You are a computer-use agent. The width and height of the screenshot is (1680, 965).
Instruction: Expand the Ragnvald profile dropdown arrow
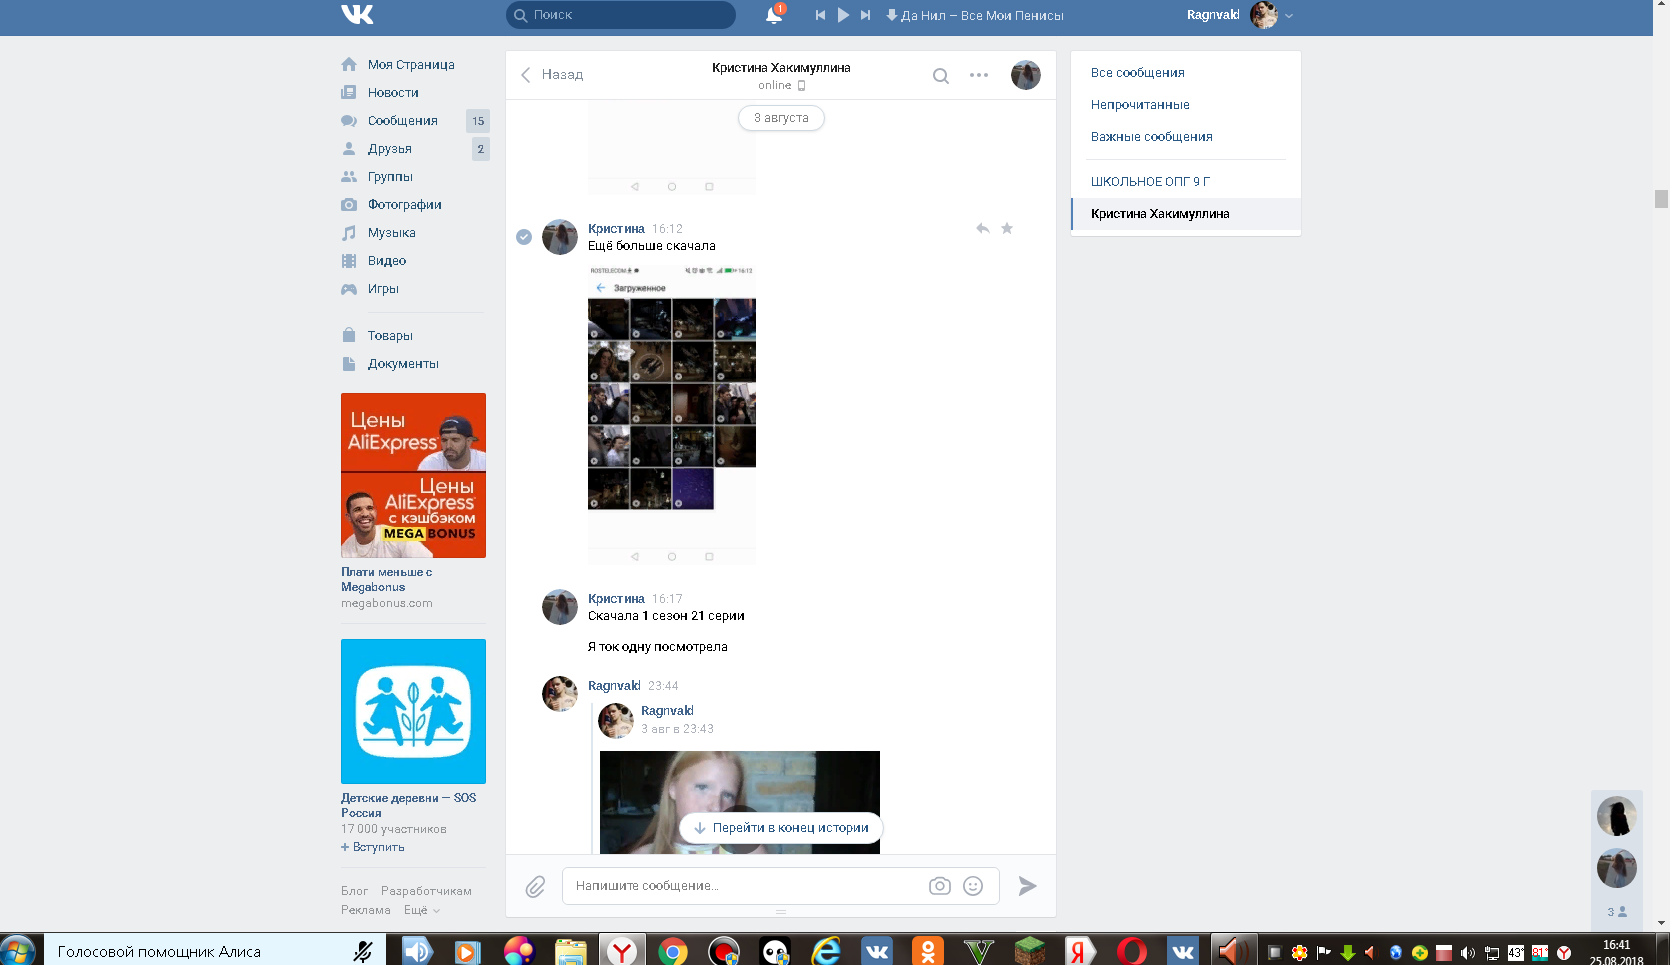pyautogui.click(x=1289, y=16)
